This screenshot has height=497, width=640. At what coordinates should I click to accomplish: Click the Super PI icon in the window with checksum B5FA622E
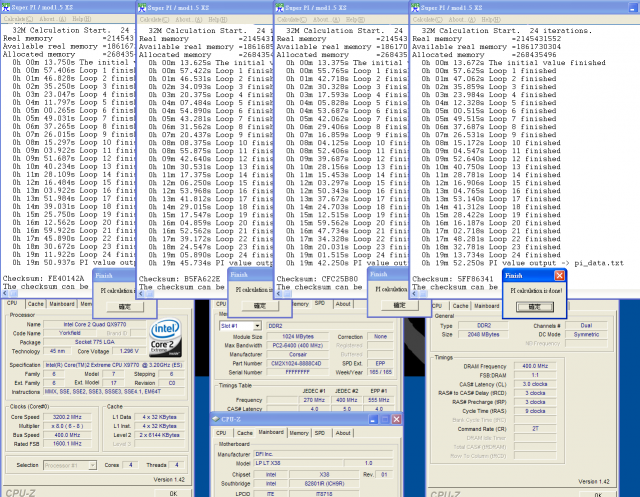142,7
